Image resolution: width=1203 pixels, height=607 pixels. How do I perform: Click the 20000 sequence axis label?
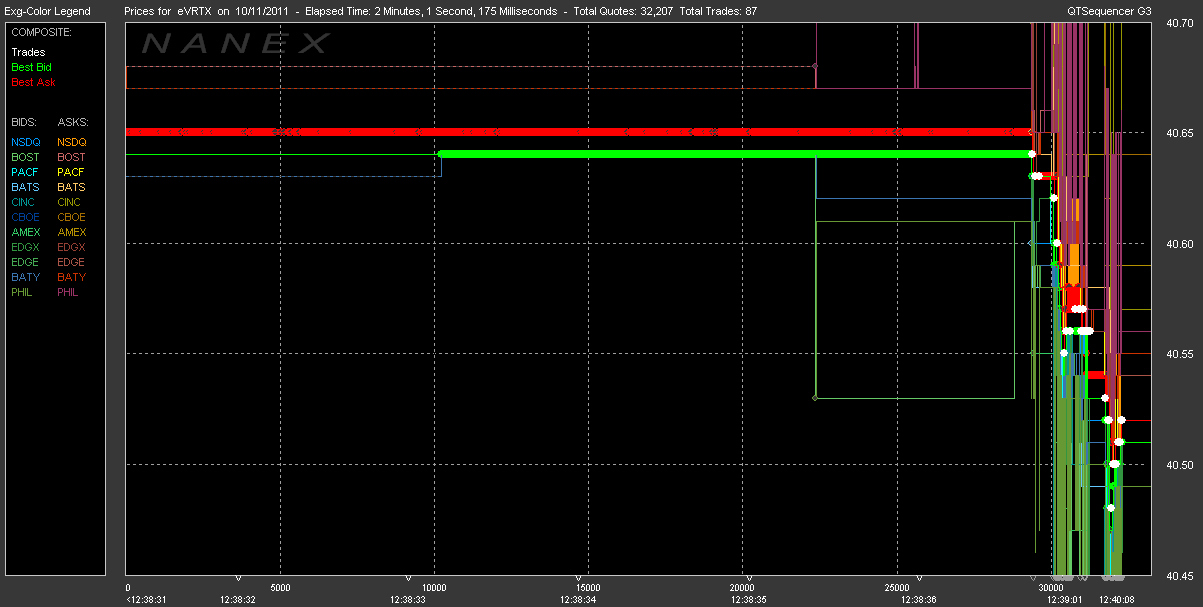pyautogui.click(x=741, y=588)
